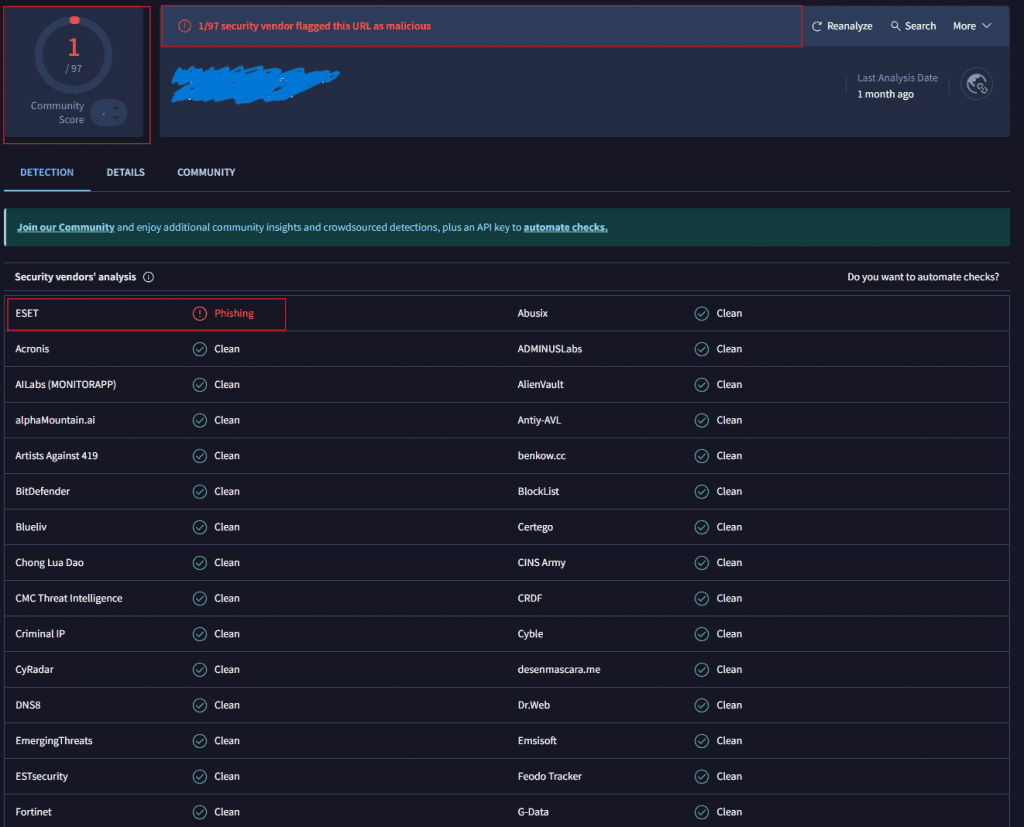Screen dimensions: 1024x827
Task: Open the DETAILS tab
Action: click(126, 172)
